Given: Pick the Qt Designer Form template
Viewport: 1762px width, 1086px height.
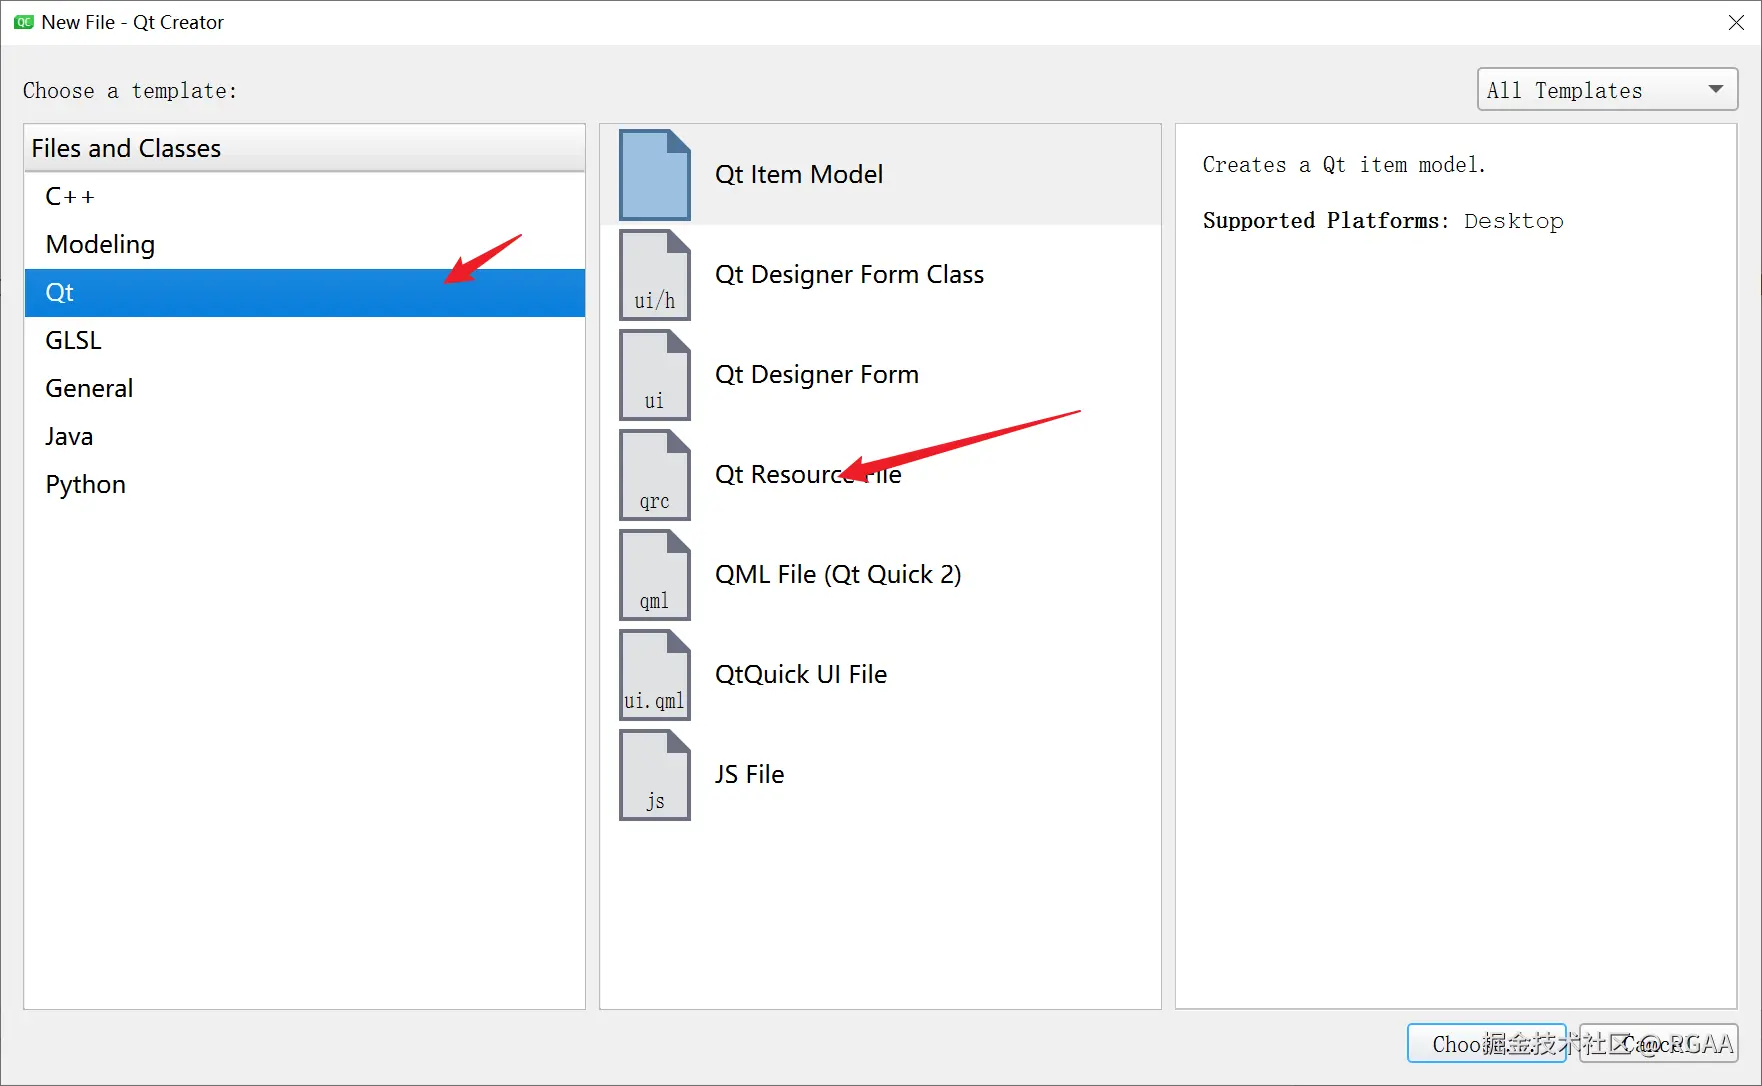Looking at the screenshot, I should tap(880, 375).
